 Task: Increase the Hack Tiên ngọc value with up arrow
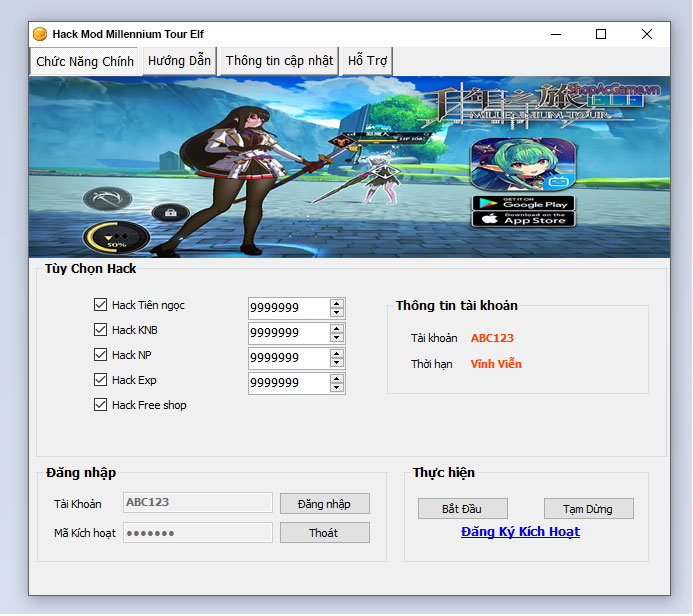point(337,304)
